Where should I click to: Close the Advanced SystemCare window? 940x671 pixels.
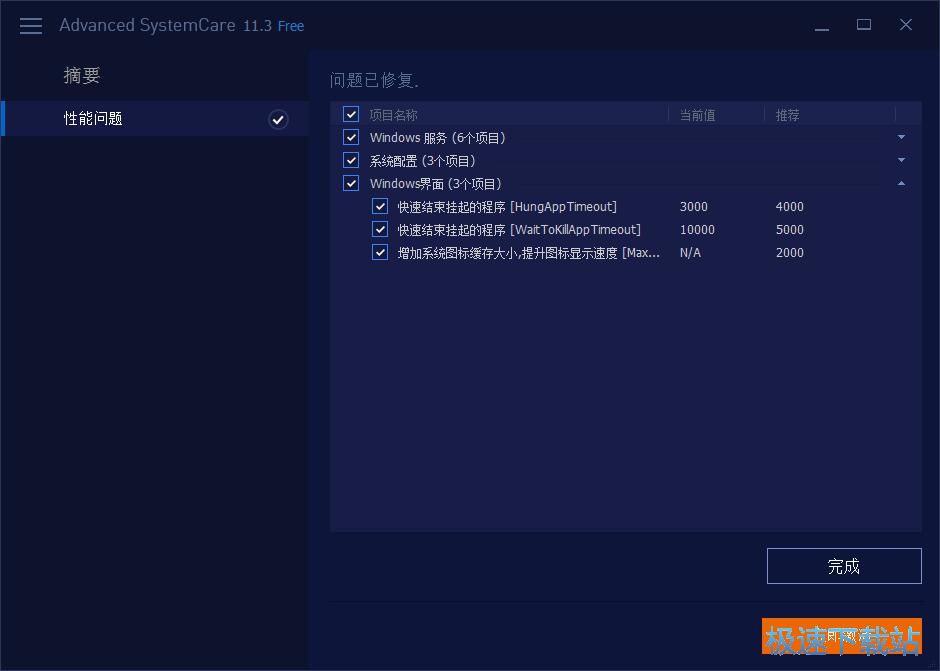(906, 25)
